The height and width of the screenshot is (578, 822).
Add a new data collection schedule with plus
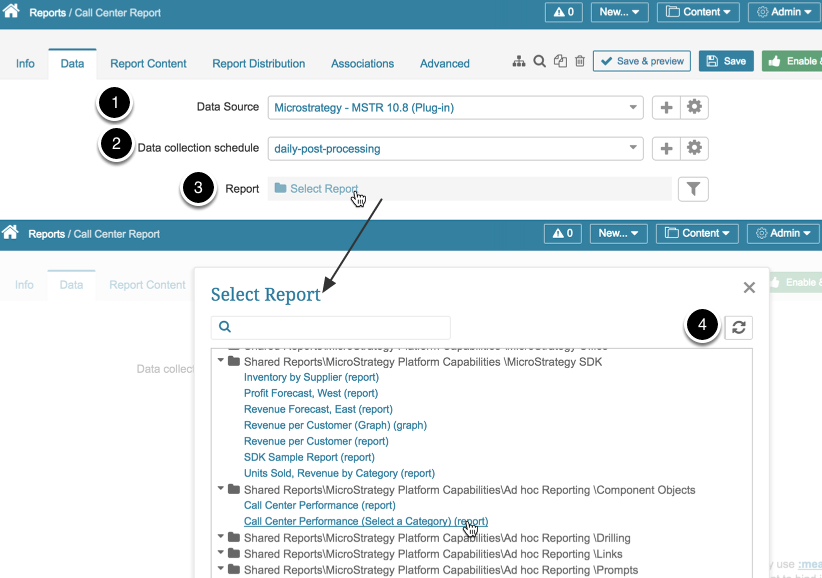pos(666,148)
